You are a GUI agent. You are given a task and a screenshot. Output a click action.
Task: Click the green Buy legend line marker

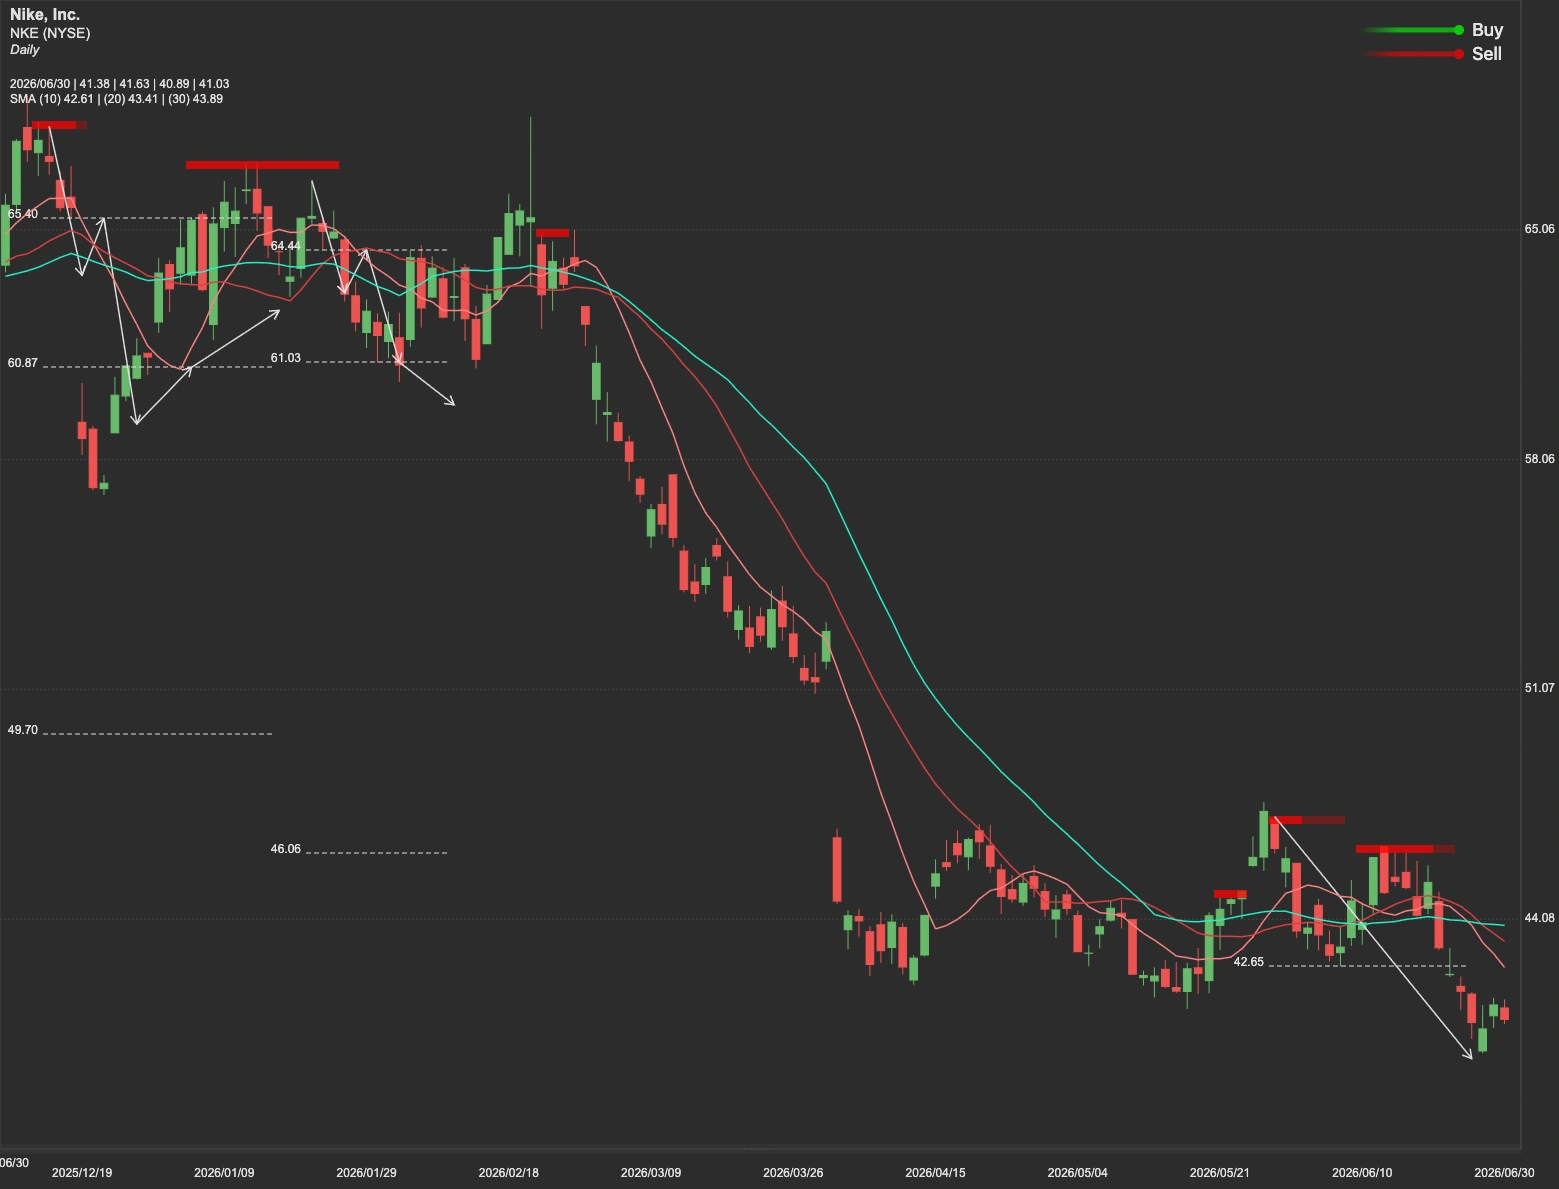click(x=1412, y=30)
